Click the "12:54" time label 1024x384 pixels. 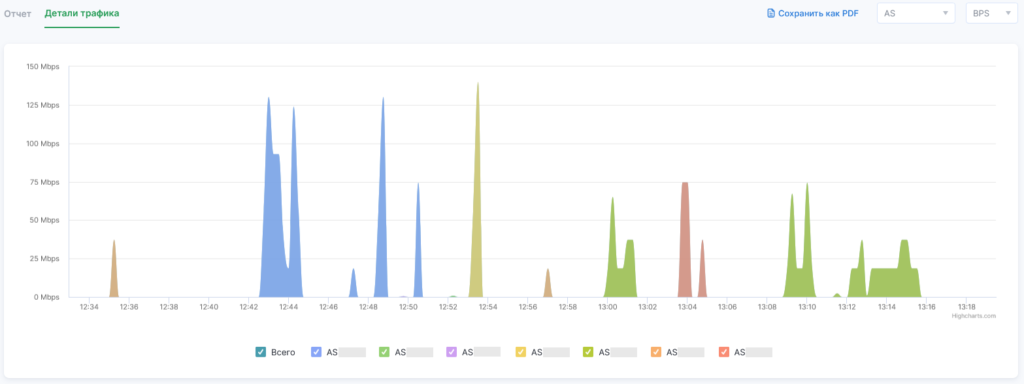pos(488,307)
